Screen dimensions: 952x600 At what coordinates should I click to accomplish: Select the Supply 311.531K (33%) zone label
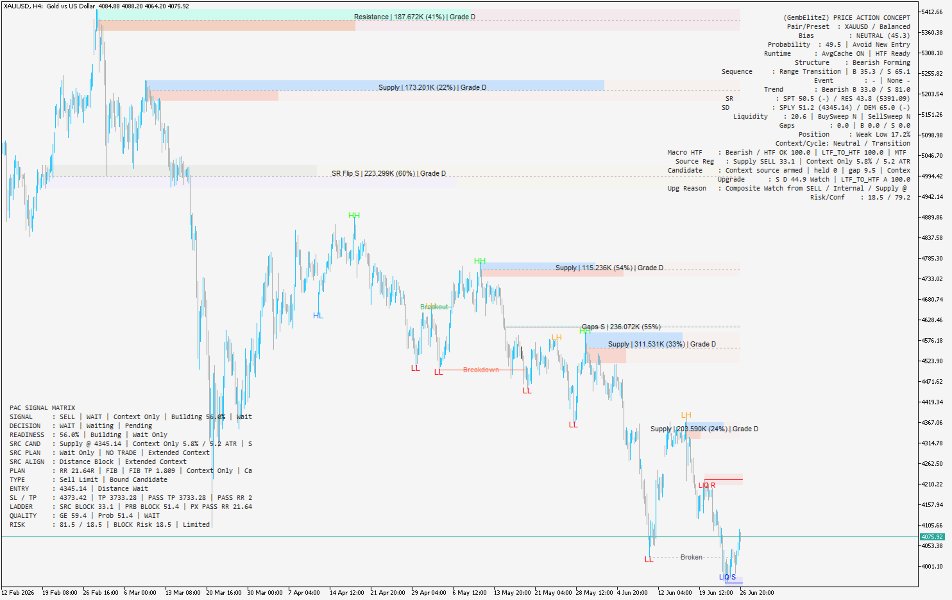(x=662, y=344)
